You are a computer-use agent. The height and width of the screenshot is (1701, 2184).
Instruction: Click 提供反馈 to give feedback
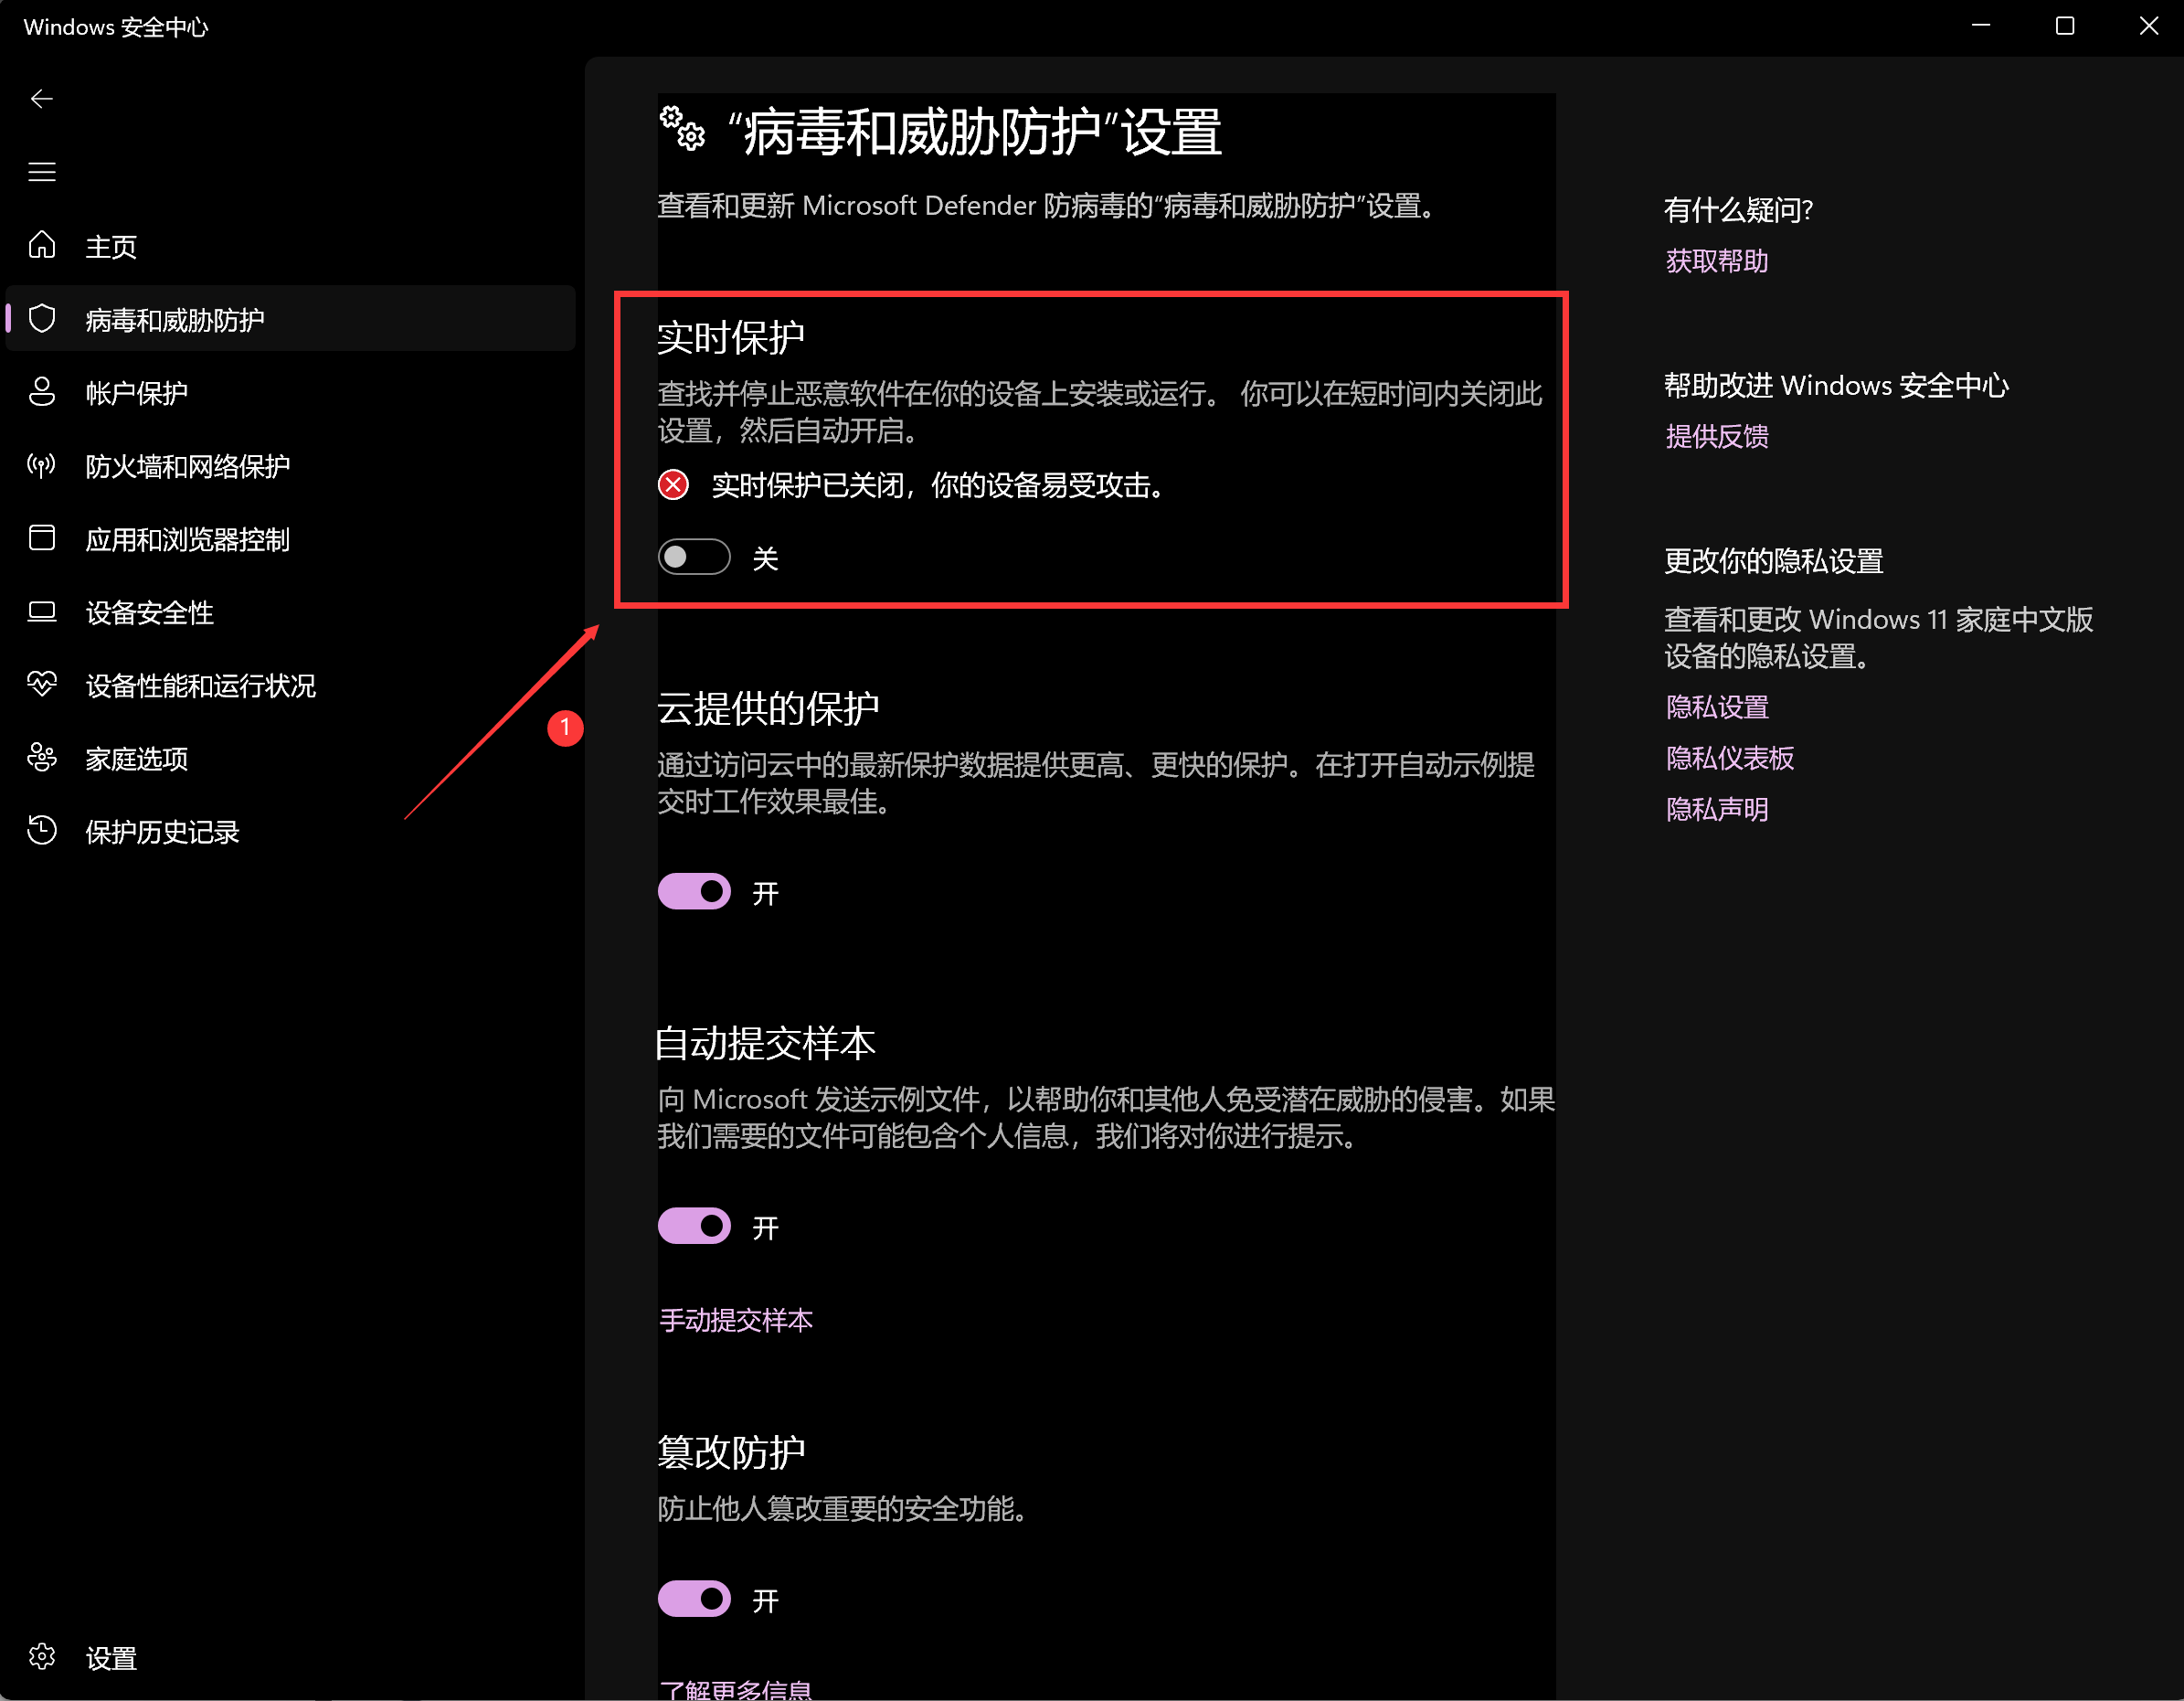click(x=1716, y=436)
